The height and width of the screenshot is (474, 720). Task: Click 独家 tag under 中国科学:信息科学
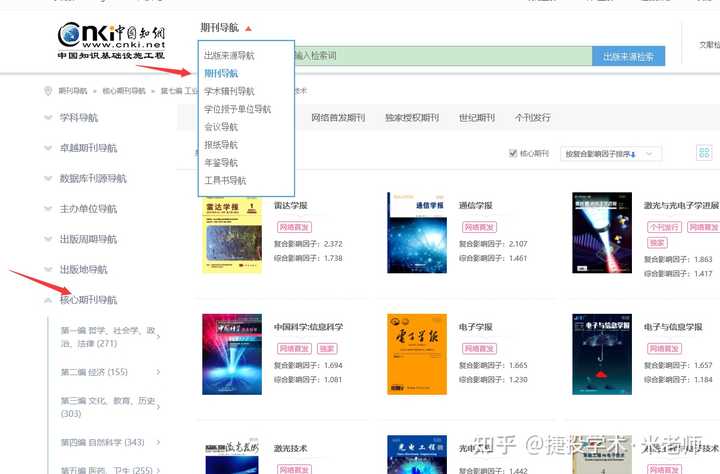pos(327,349)
